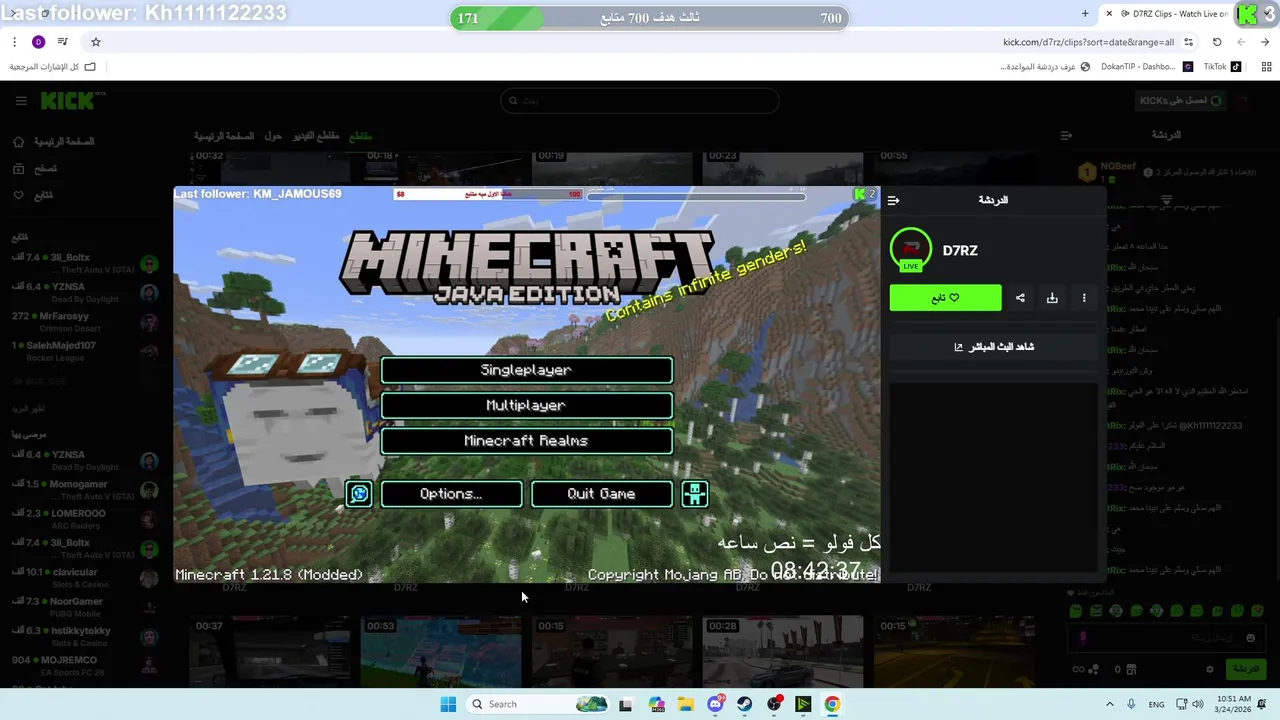The image size is (1280, 720).
Task: Open Browse (تصفح) in the sidebar
Action: tap(35, 169)
